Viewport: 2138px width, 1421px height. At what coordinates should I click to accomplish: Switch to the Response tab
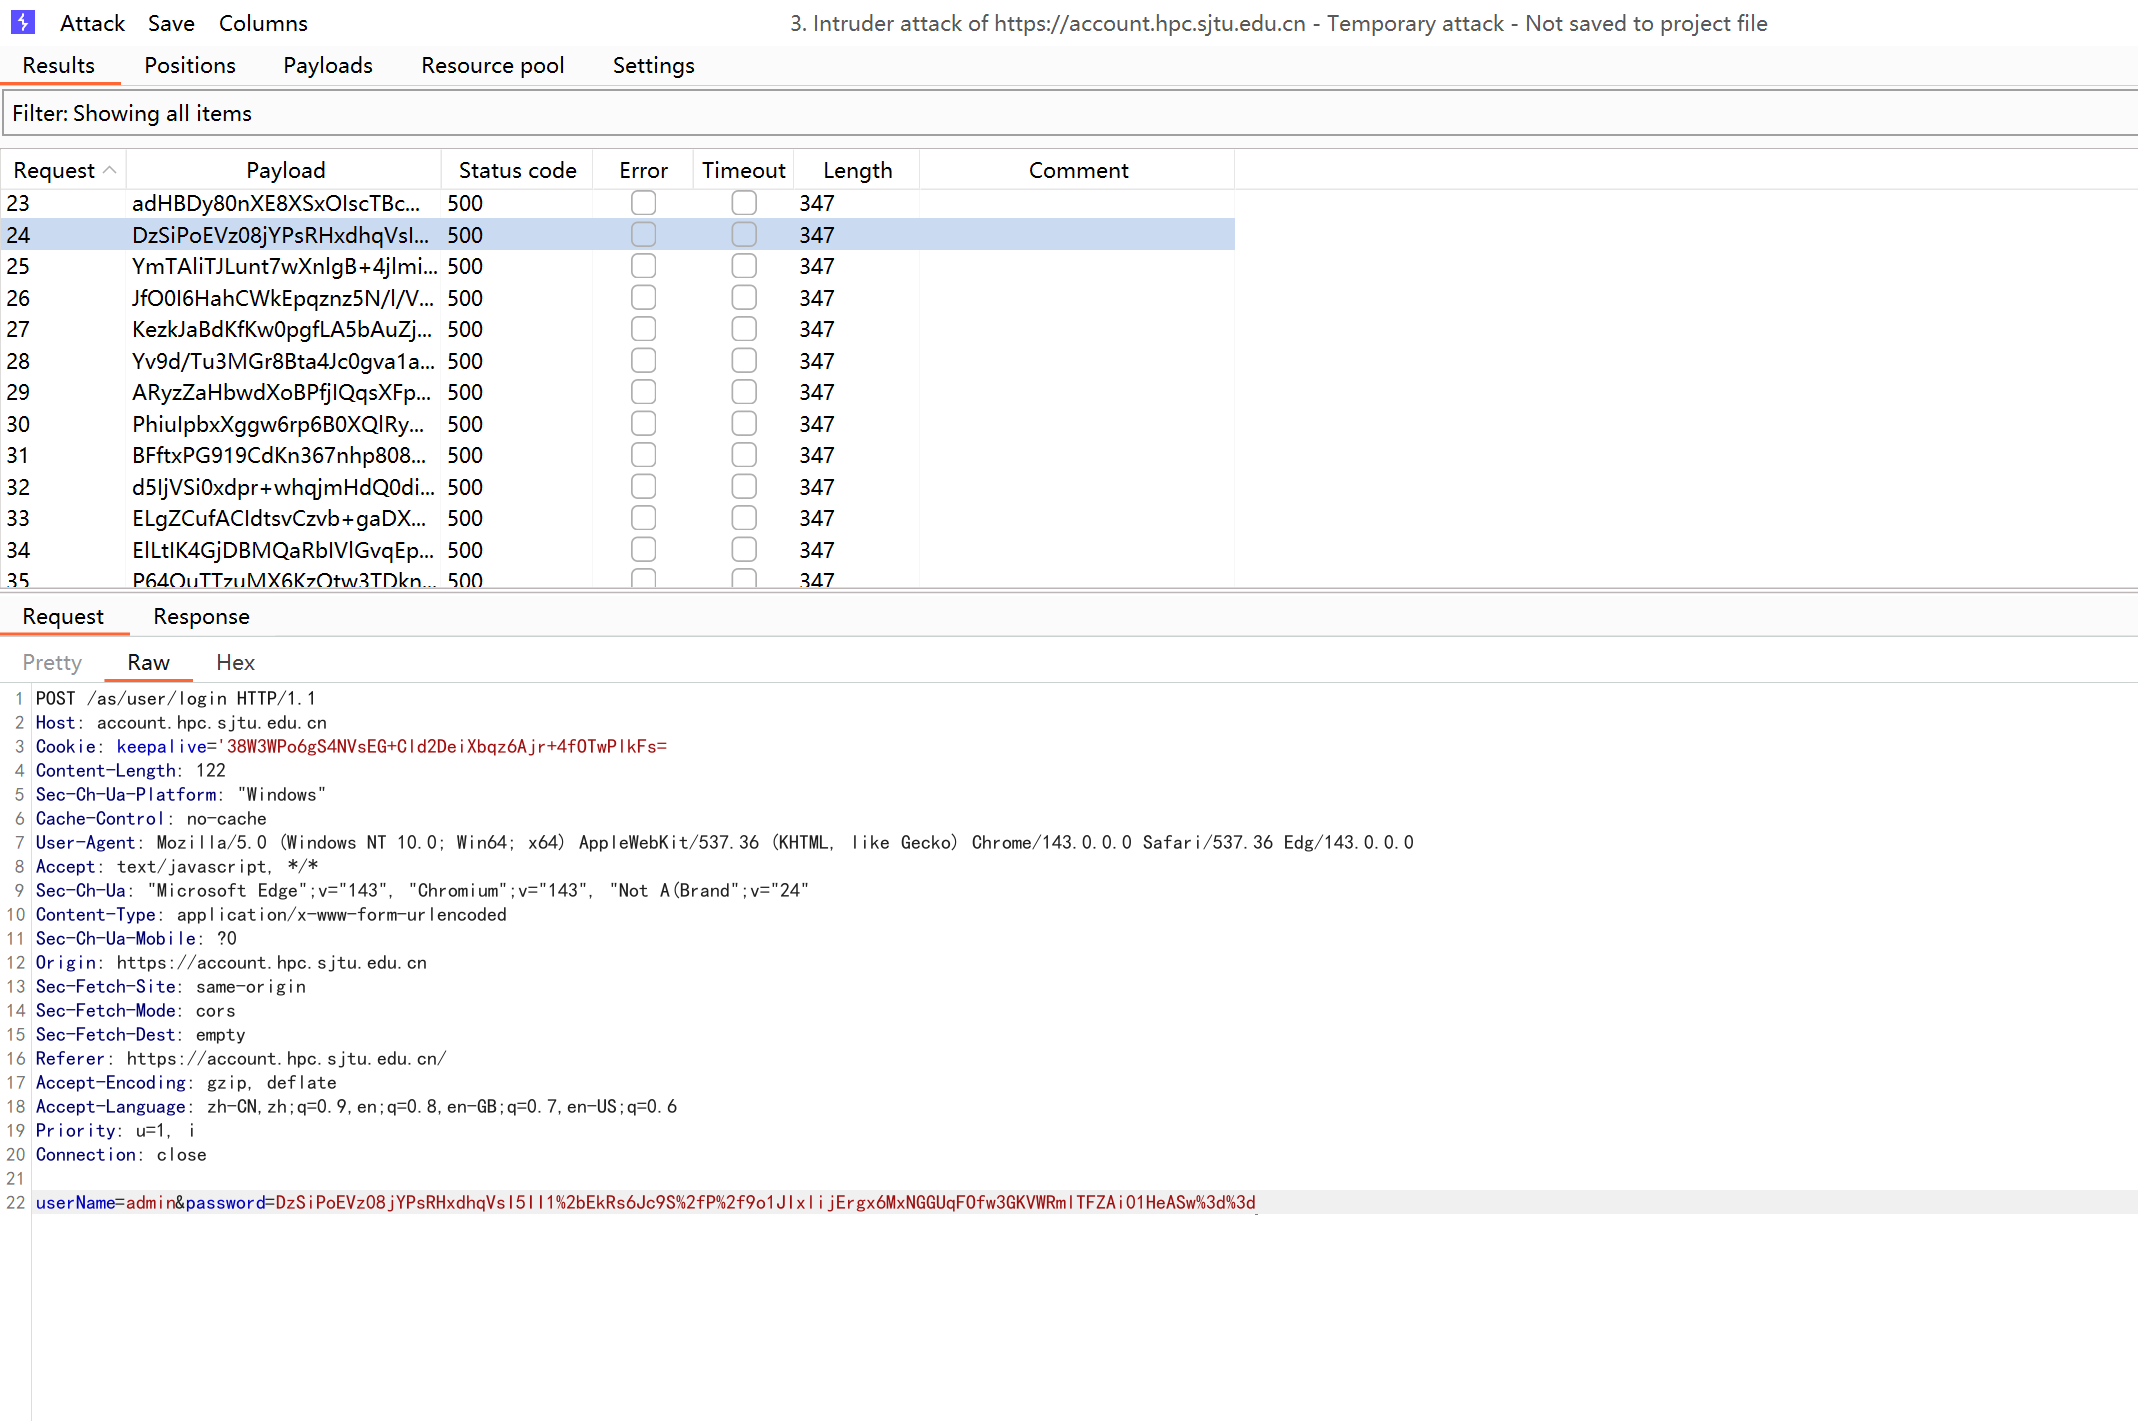point(201,616)
